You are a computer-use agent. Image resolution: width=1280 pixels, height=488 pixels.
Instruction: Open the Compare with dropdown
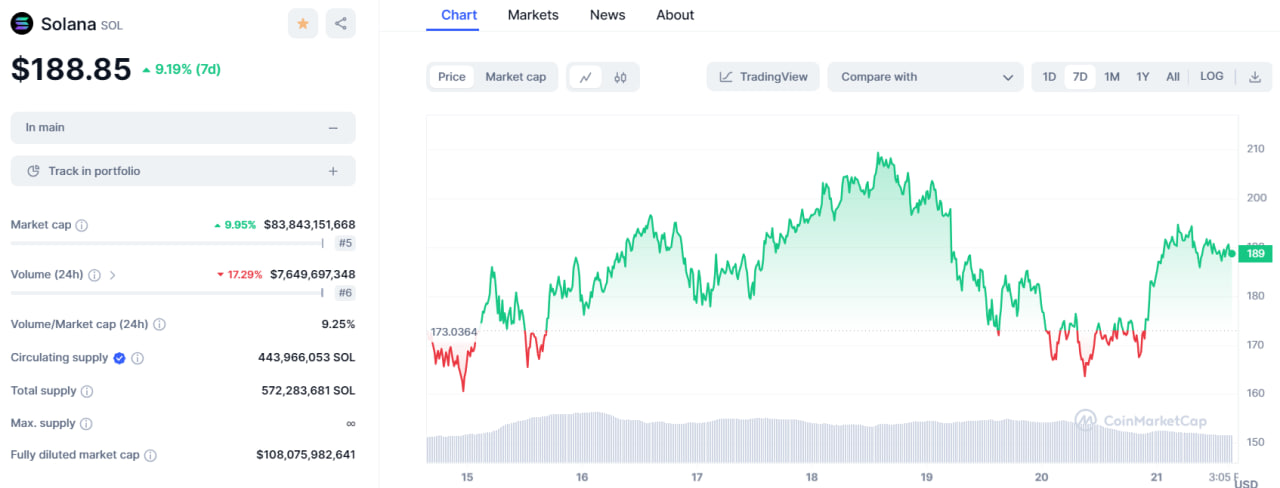925,77
